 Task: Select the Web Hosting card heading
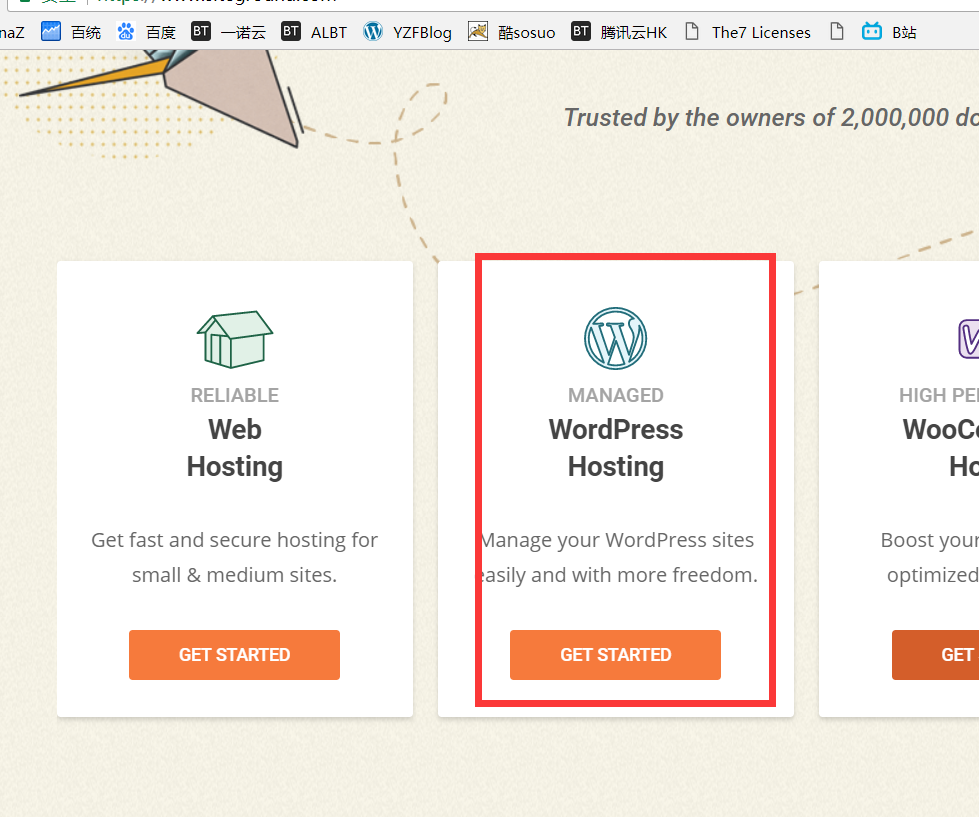pyautogui.click(x=234, y=448)
